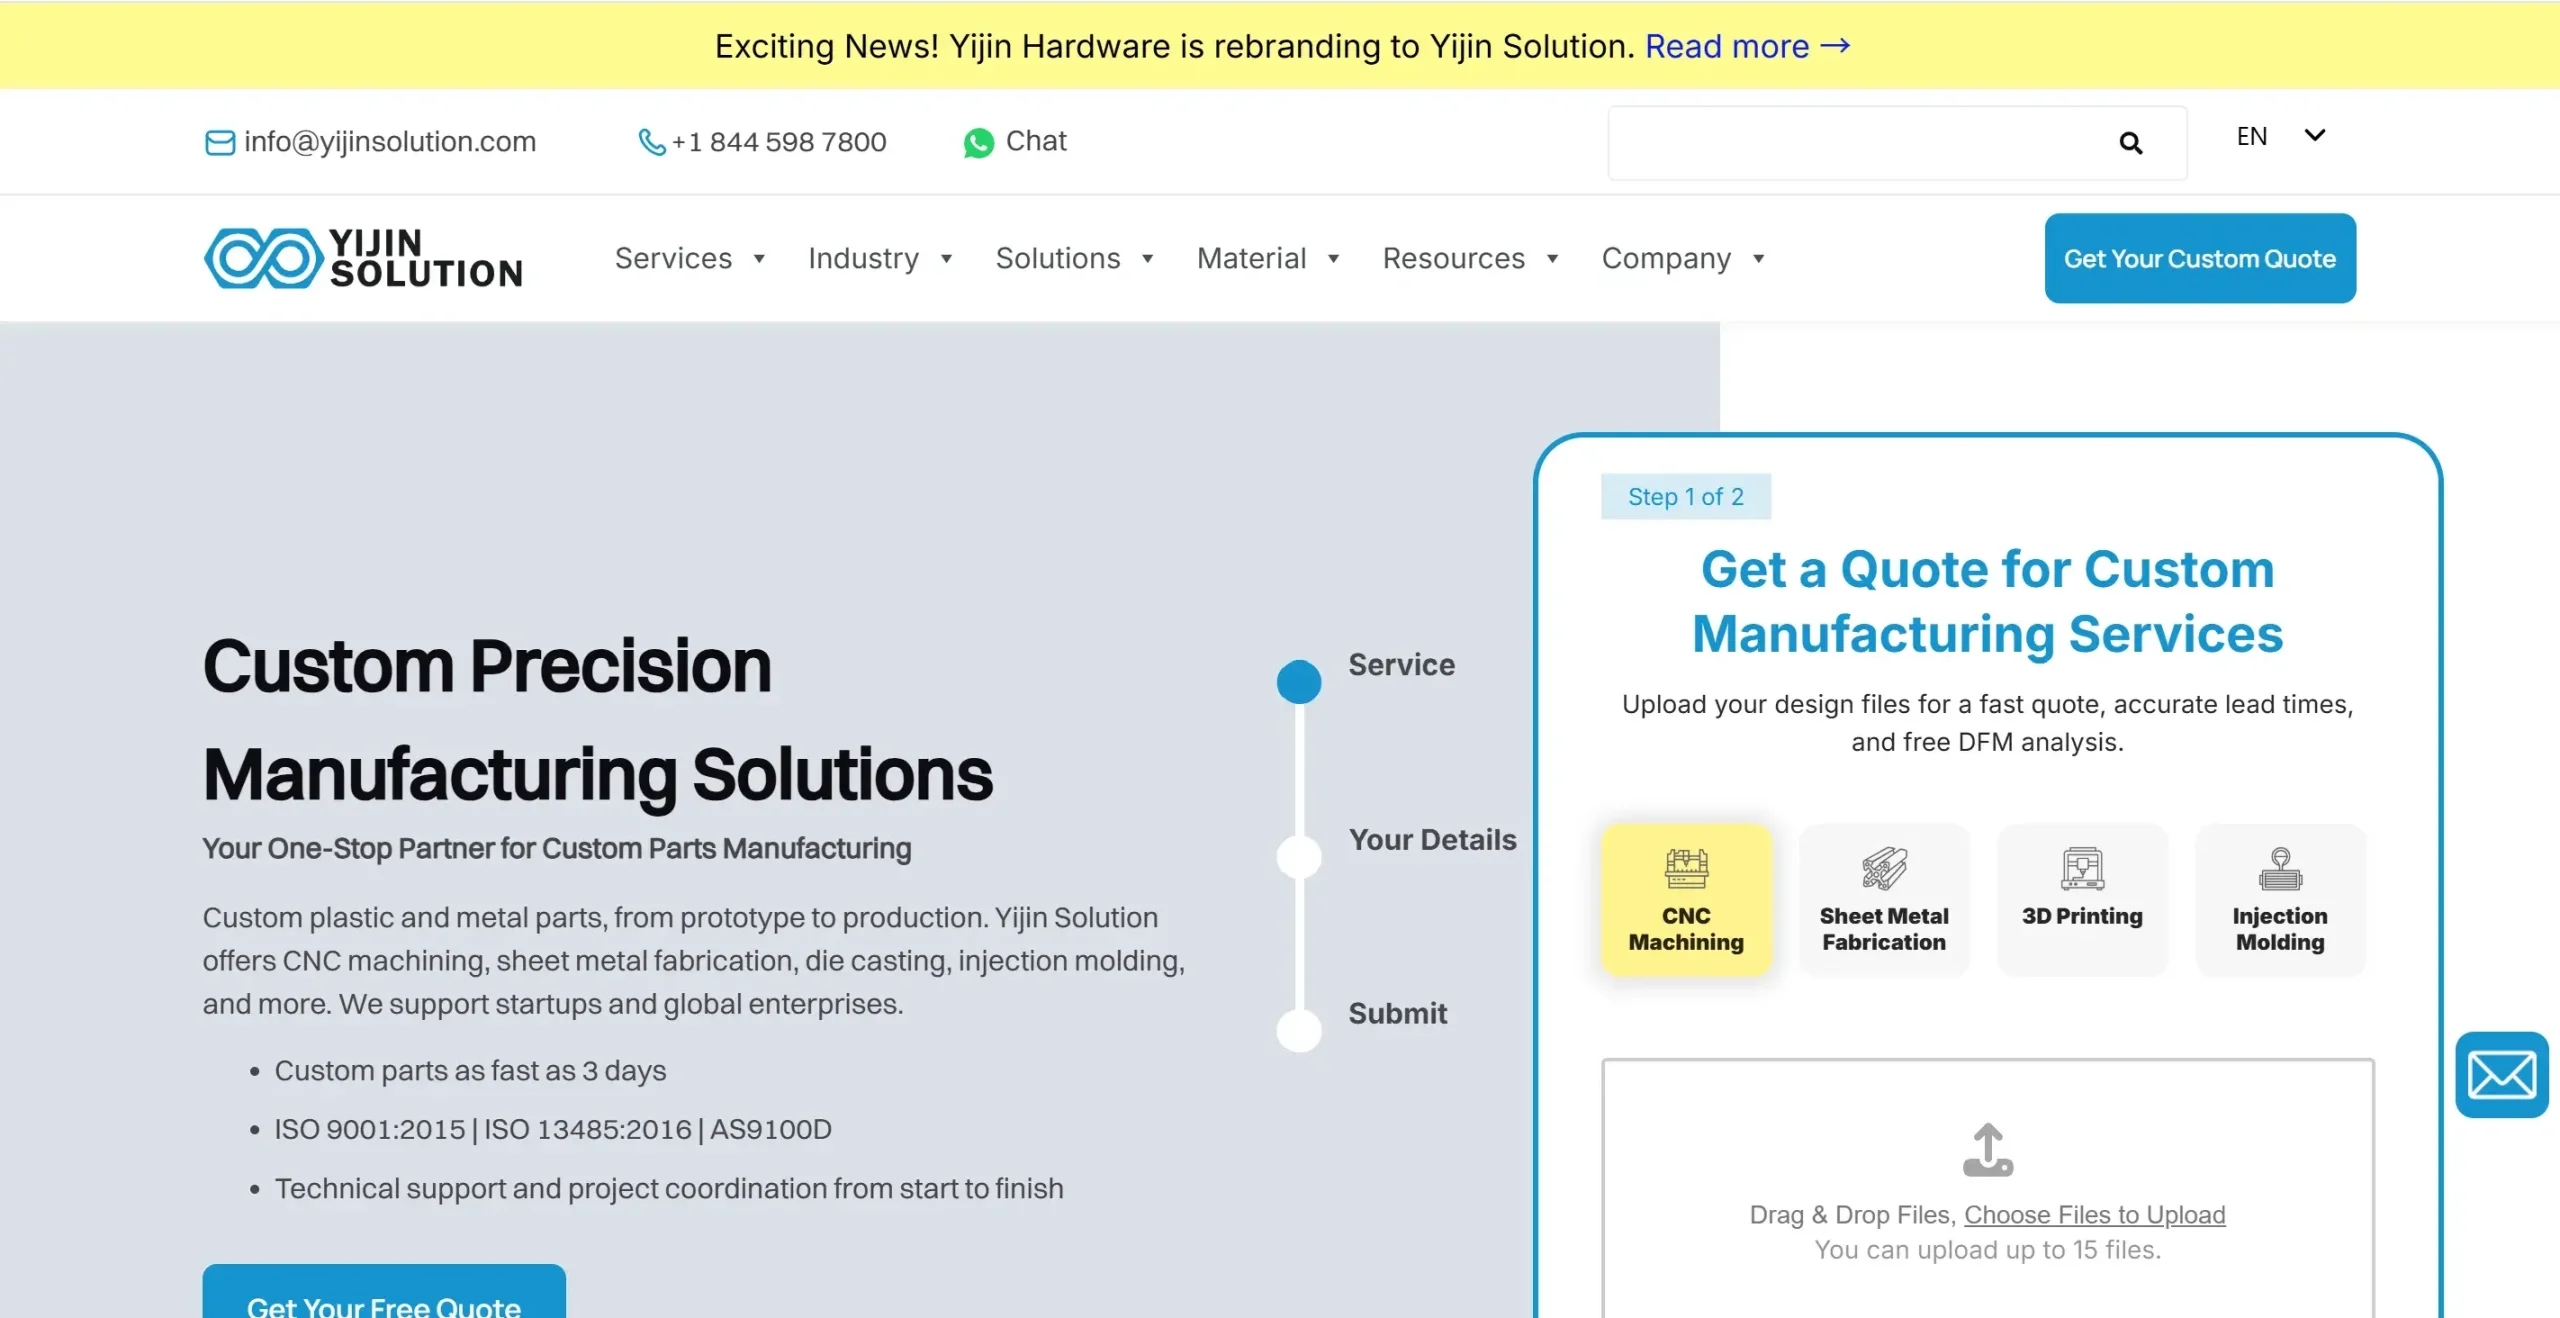Click the 'Step 1 of 2' badge

[x=1686, y=496]
